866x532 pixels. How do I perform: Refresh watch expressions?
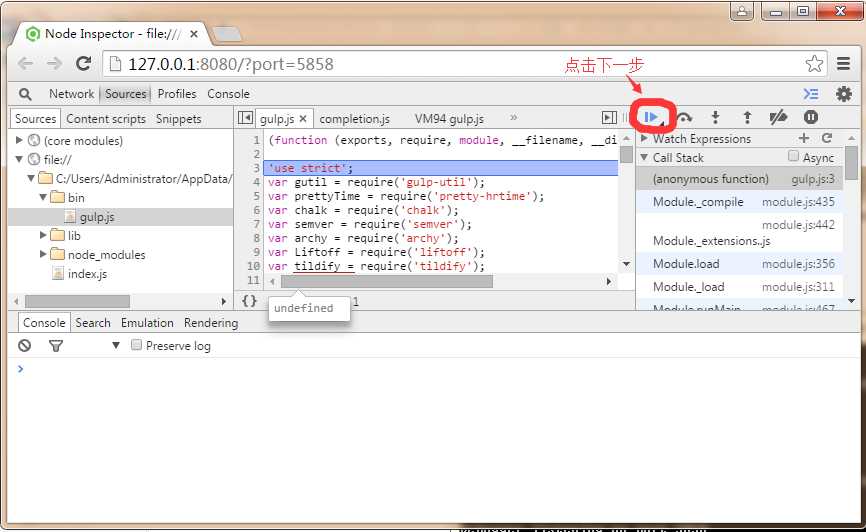pyautogui.click(x=827, y=138)
